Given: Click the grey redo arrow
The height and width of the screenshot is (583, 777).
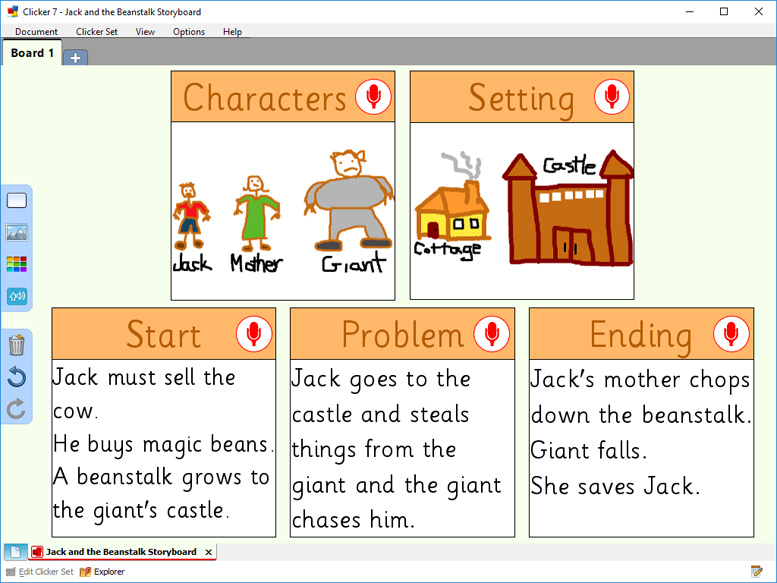Looking at the screenshot, I should pos(17,408).
